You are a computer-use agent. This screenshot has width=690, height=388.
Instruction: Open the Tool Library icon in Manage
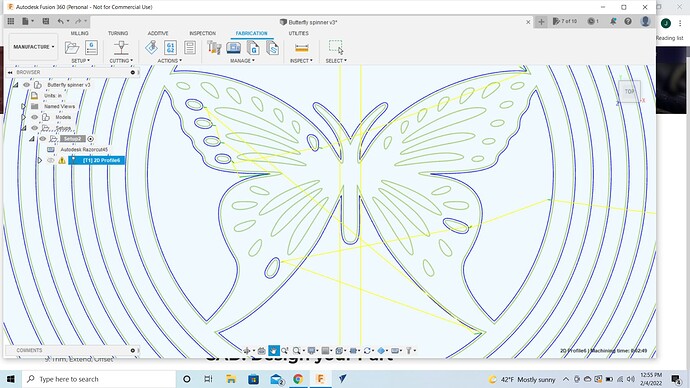click(x=214, y=48)
